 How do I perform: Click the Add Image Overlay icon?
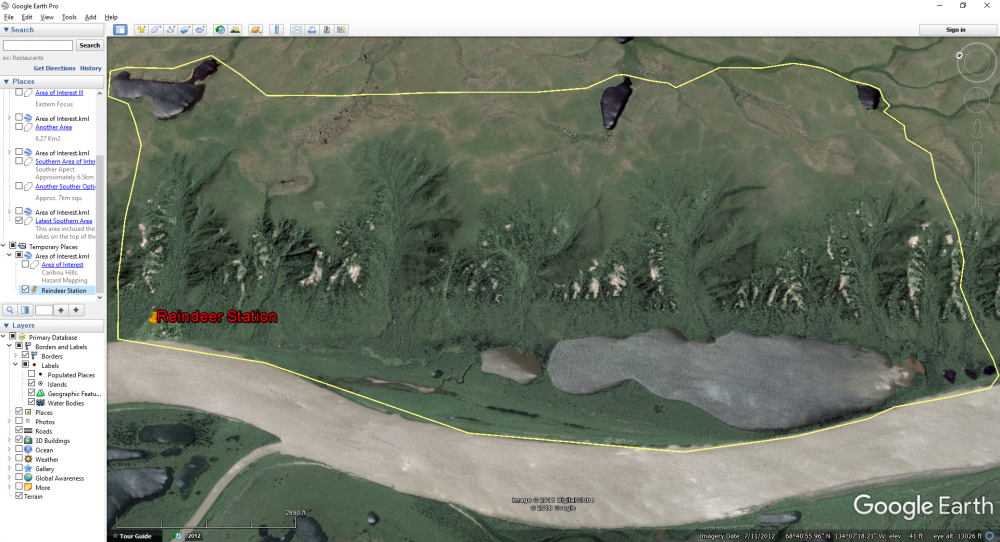185,29
